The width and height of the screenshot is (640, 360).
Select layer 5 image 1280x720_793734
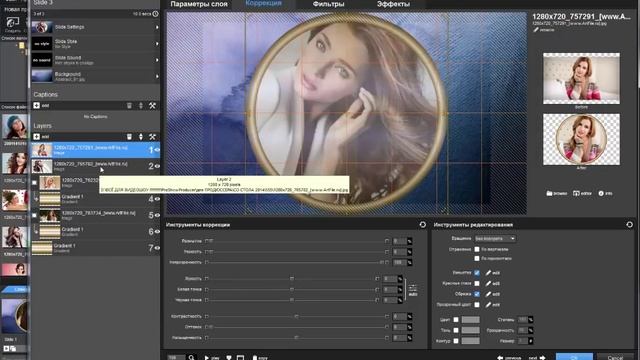[x=96, y=215]
